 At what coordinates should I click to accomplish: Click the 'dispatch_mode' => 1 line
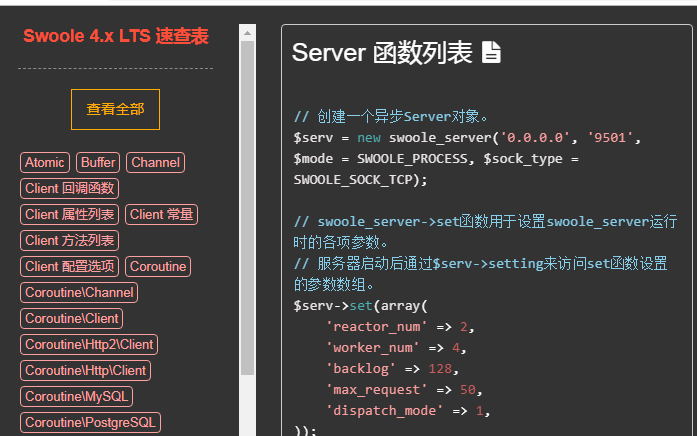pyautogui.click(x=408, y=411)
